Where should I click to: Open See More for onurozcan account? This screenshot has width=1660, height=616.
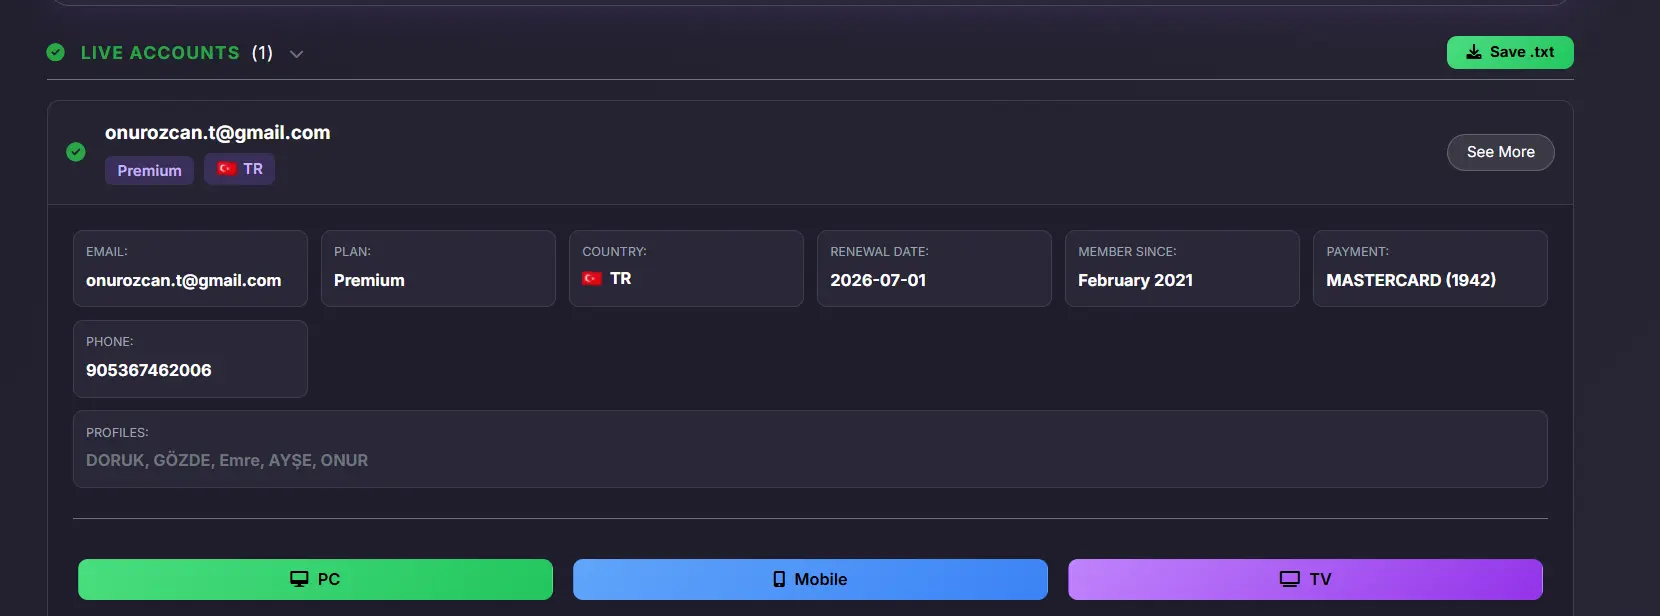point(1500,152)
